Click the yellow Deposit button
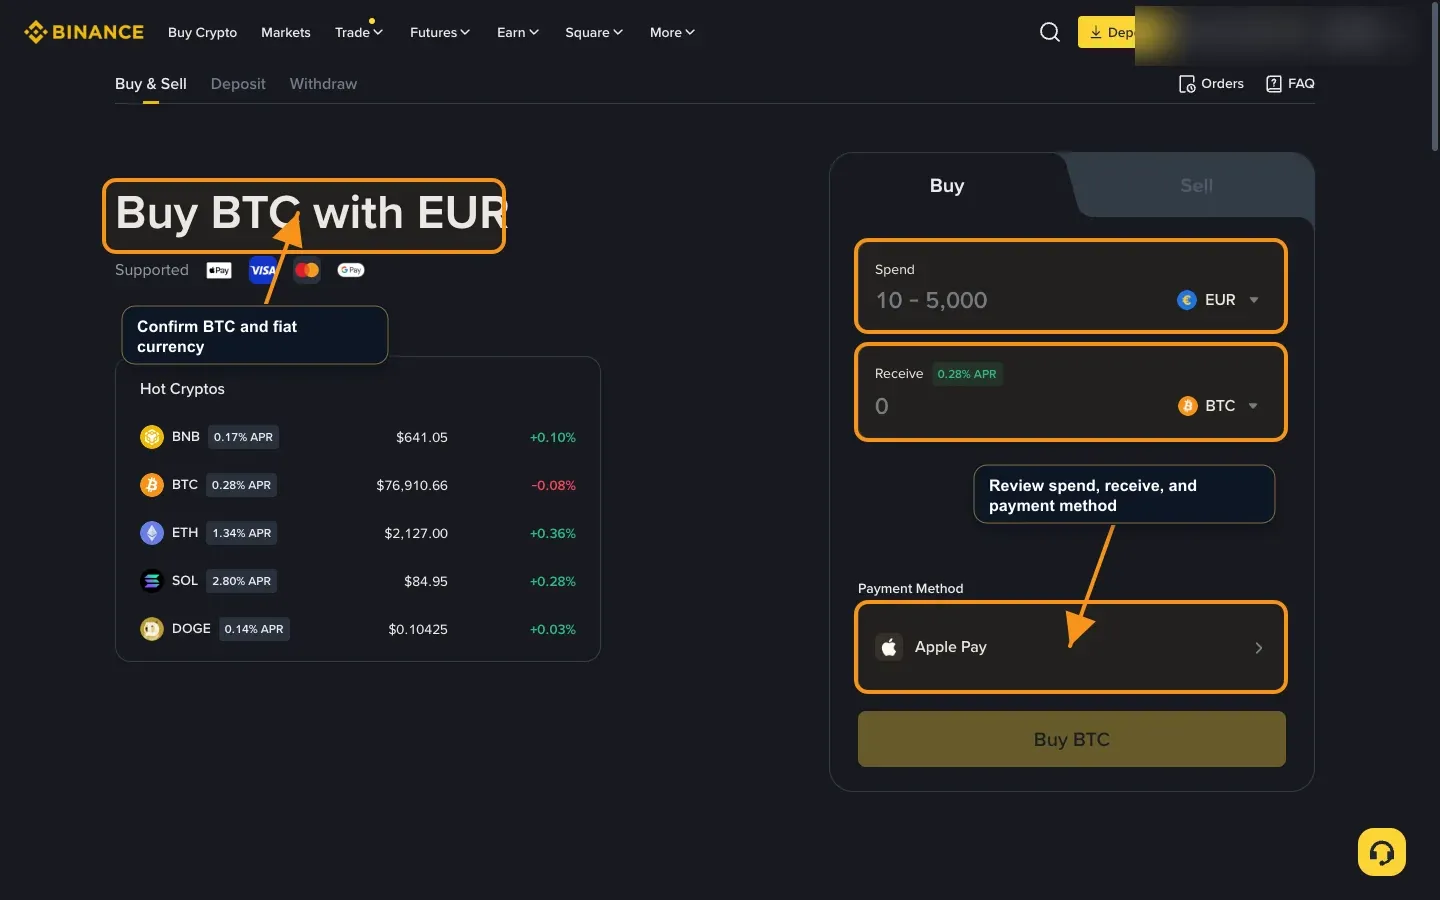 click(1108, 32)
